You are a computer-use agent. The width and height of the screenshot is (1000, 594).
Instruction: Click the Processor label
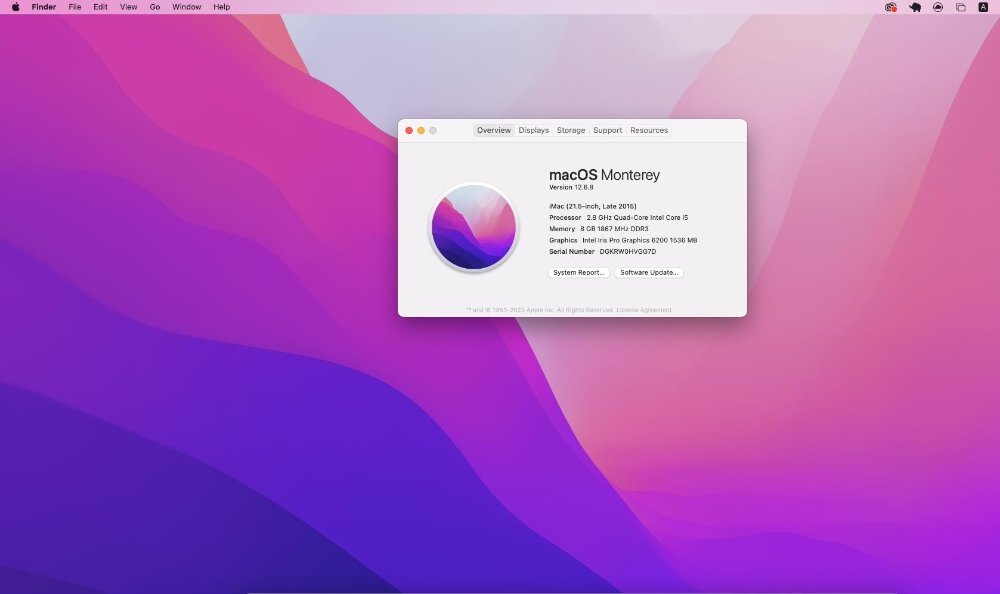565,218
